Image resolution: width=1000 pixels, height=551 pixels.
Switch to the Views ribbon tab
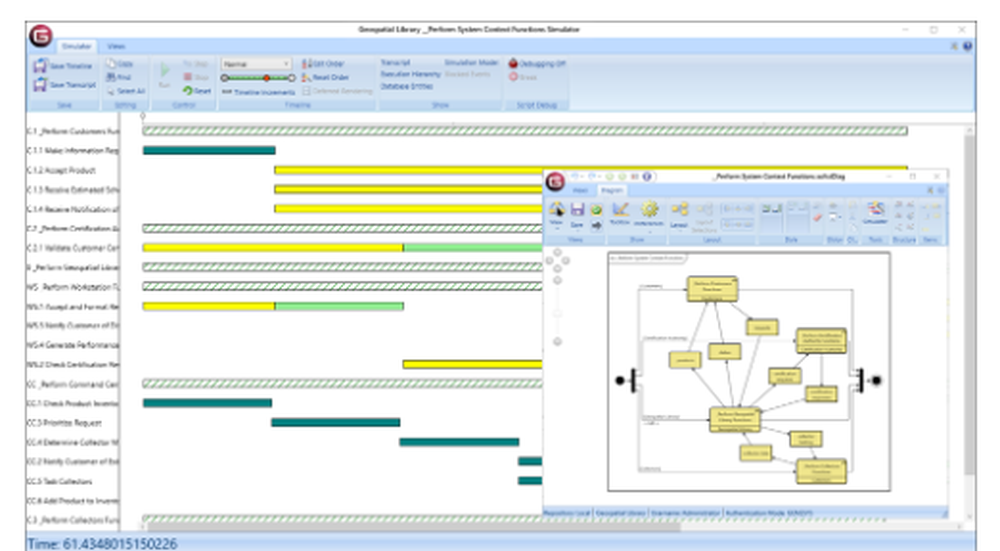[x=115, y=46]
